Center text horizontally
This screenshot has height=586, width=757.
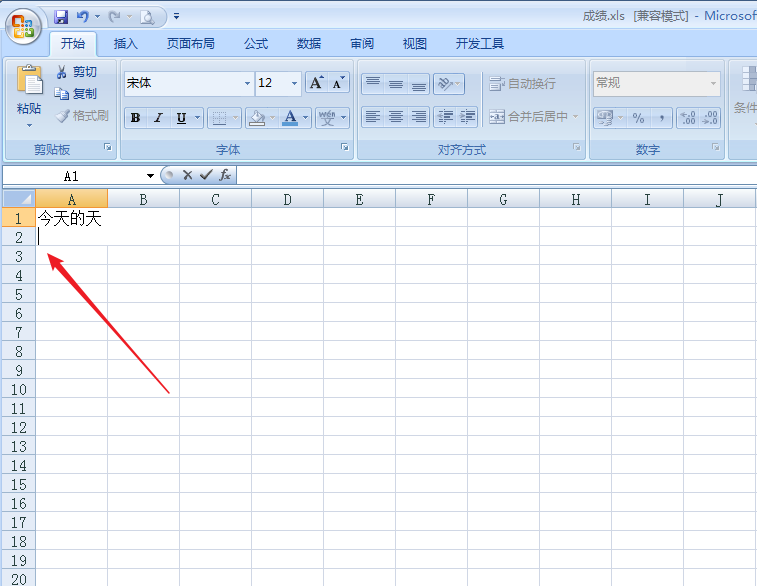[x=396, y=117]
